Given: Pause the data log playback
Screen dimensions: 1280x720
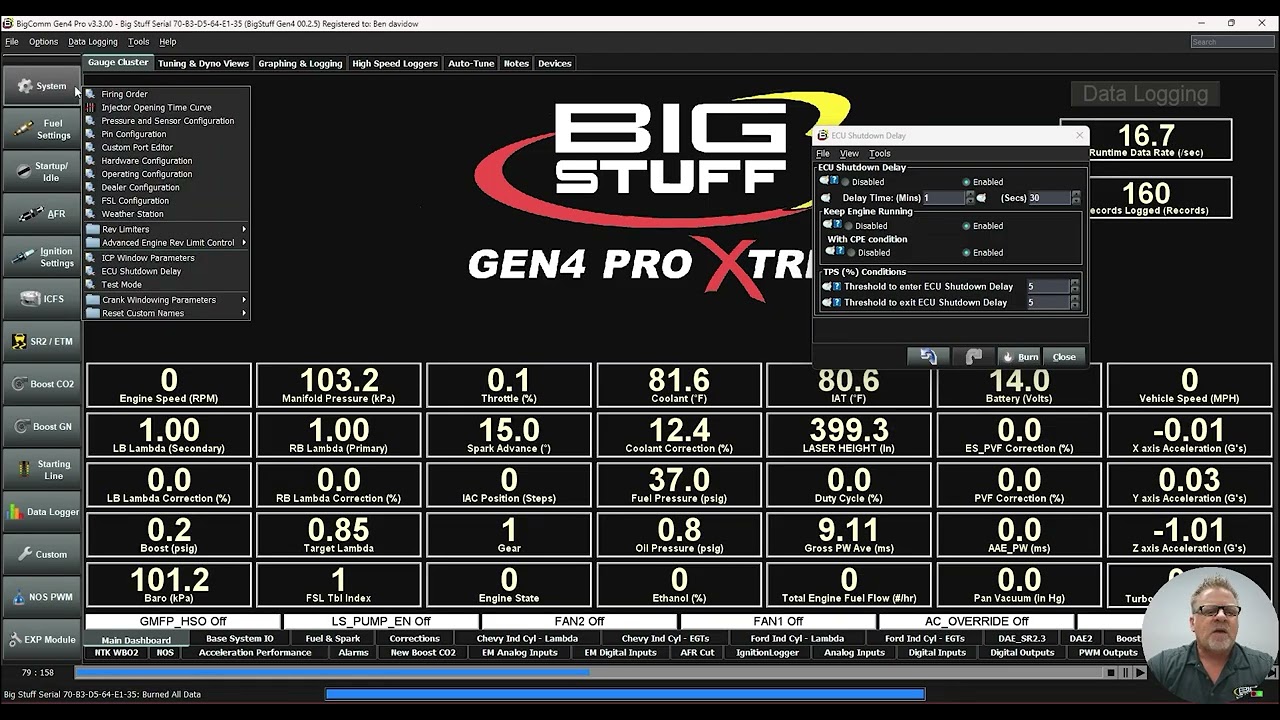Looking at the screenshot, I should click(1126, 673).
